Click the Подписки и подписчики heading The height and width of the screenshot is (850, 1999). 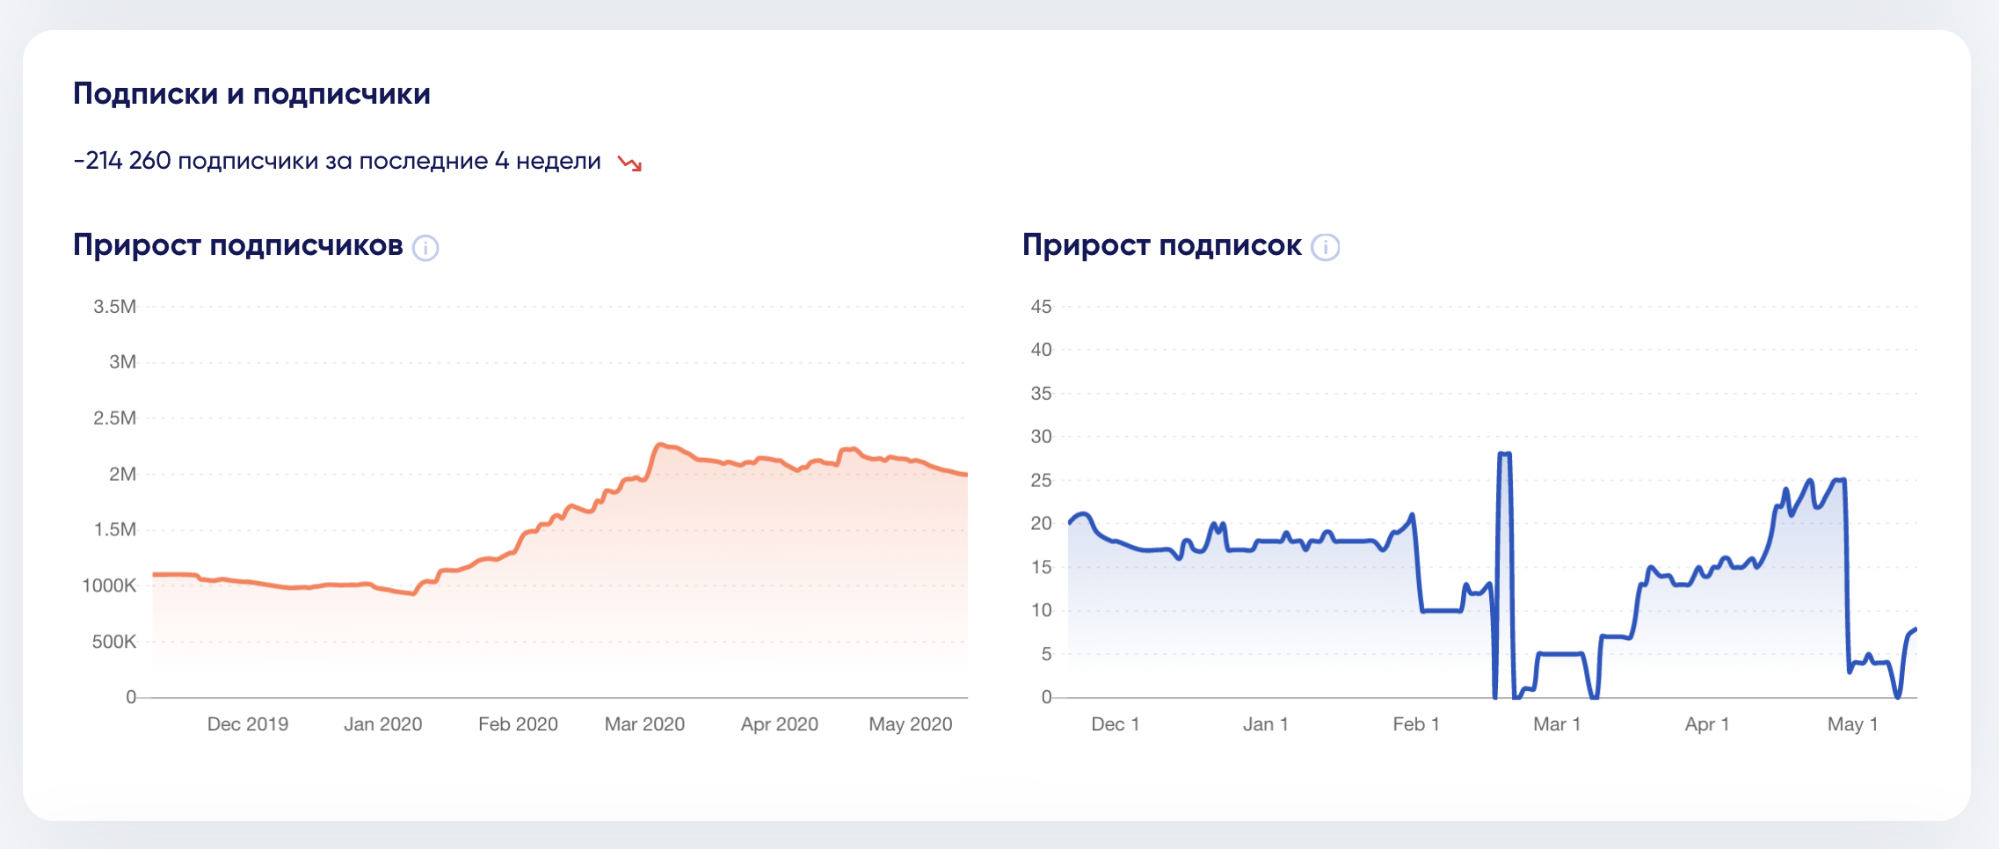[x=252, y=94]
